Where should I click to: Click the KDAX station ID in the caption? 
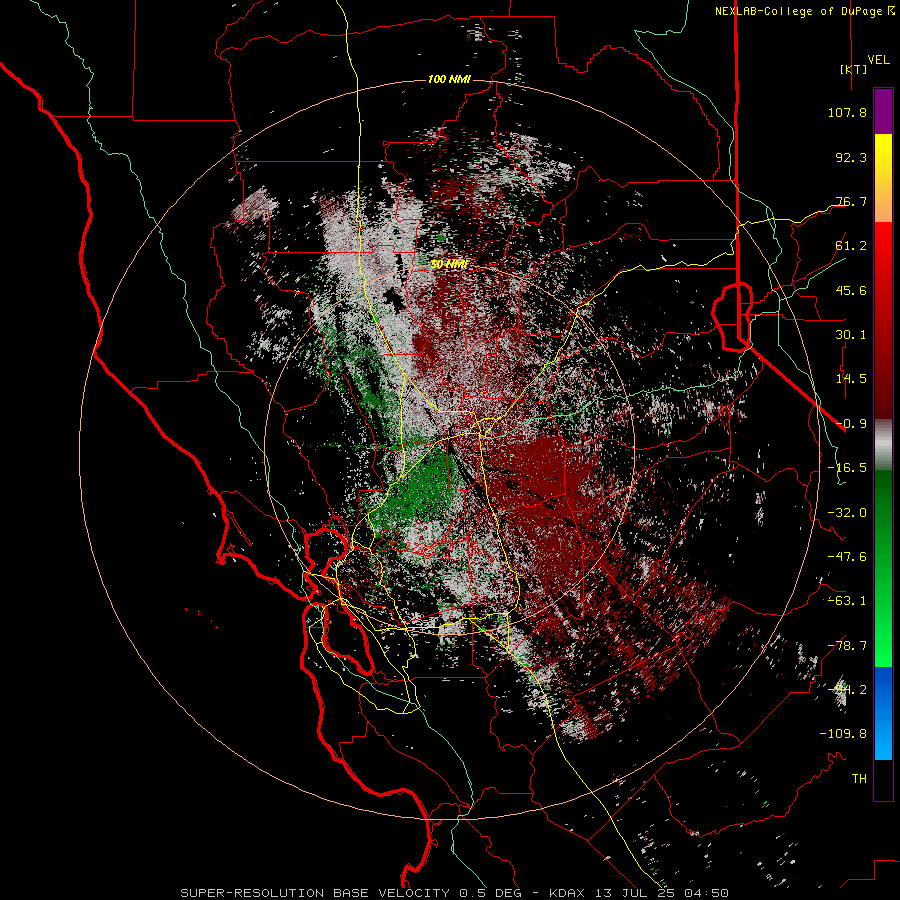tap(567, 893)
